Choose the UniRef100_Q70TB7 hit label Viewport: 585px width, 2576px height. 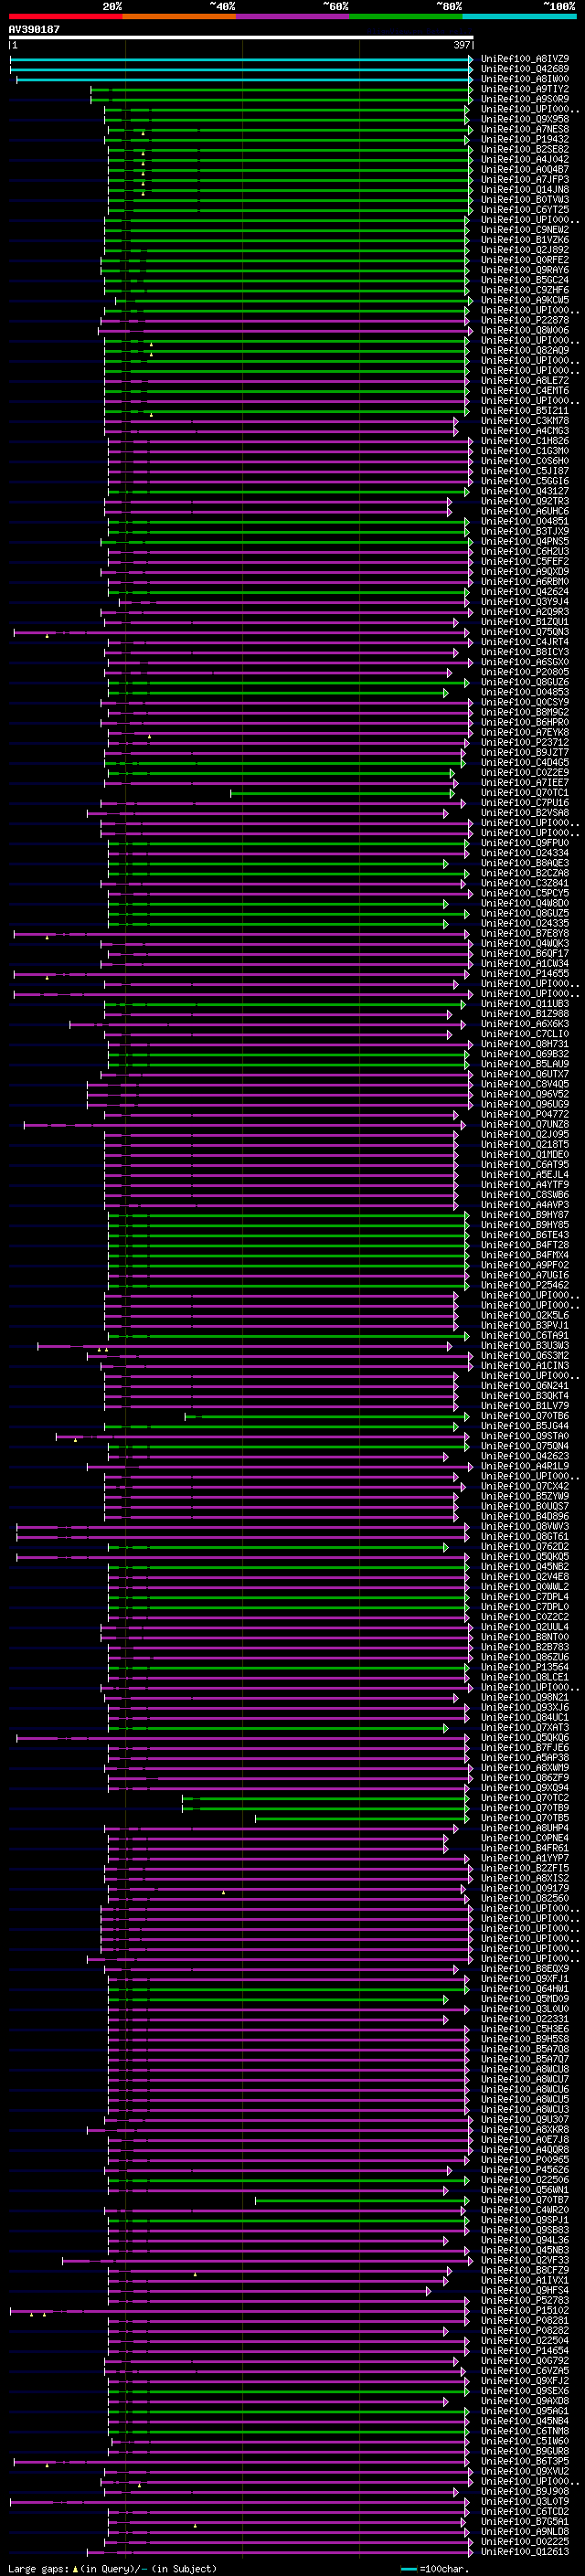click(525, 2200)
